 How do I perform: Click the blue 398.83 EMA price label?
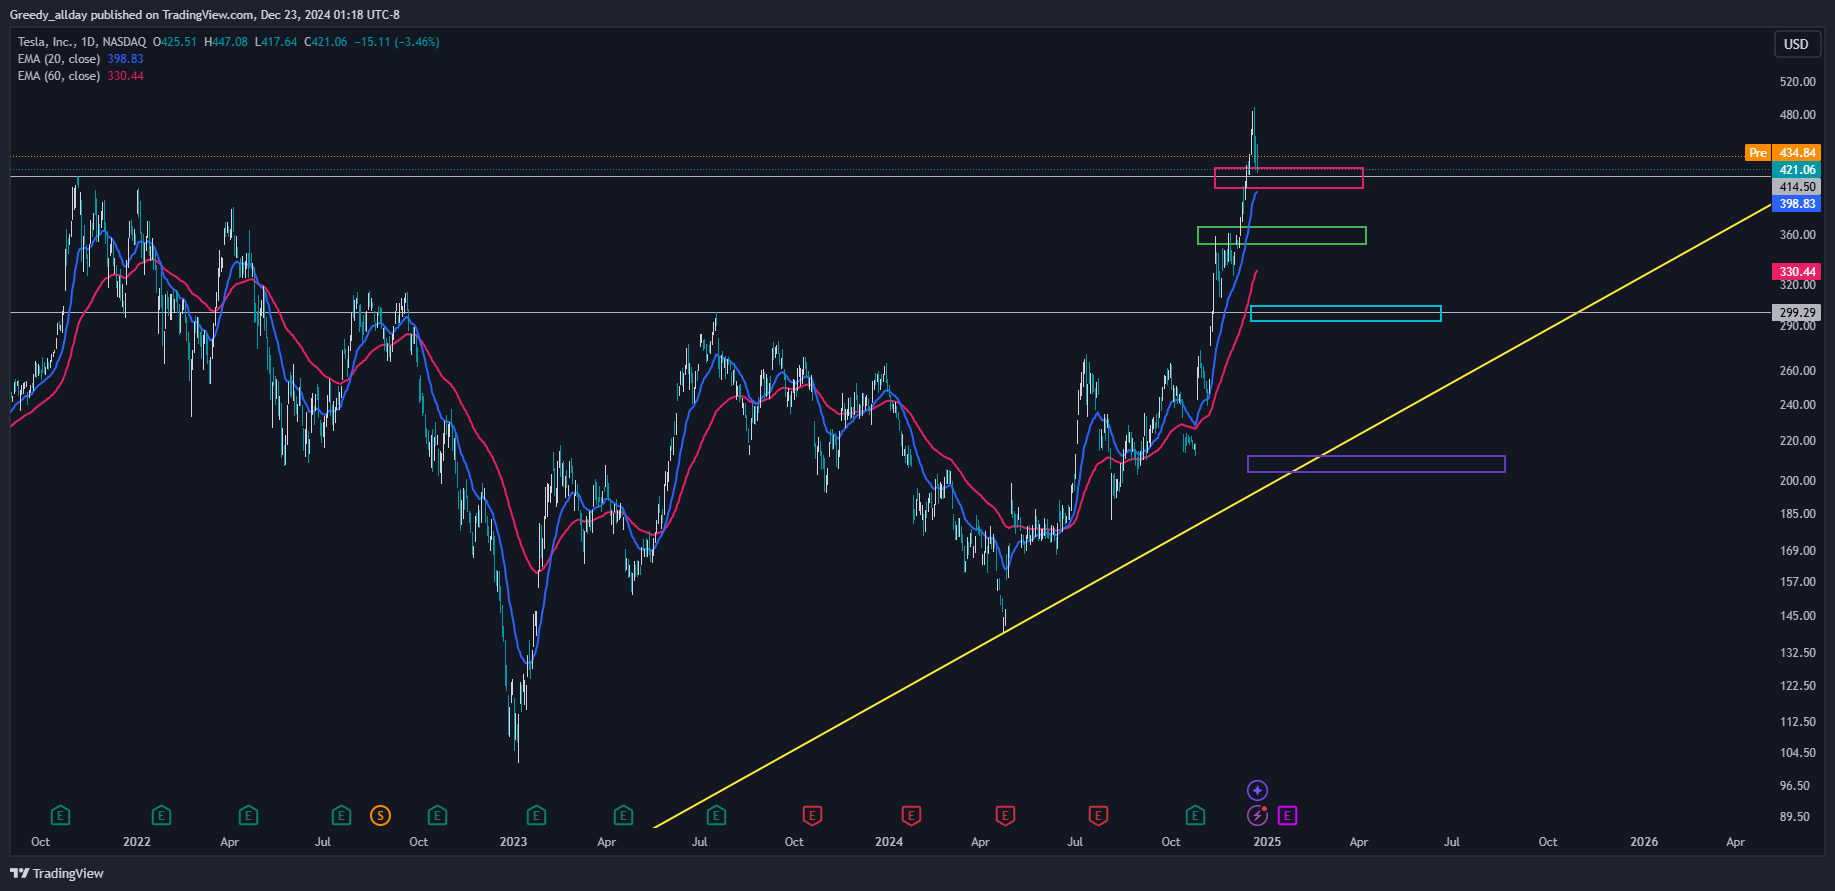point(1796,204)
